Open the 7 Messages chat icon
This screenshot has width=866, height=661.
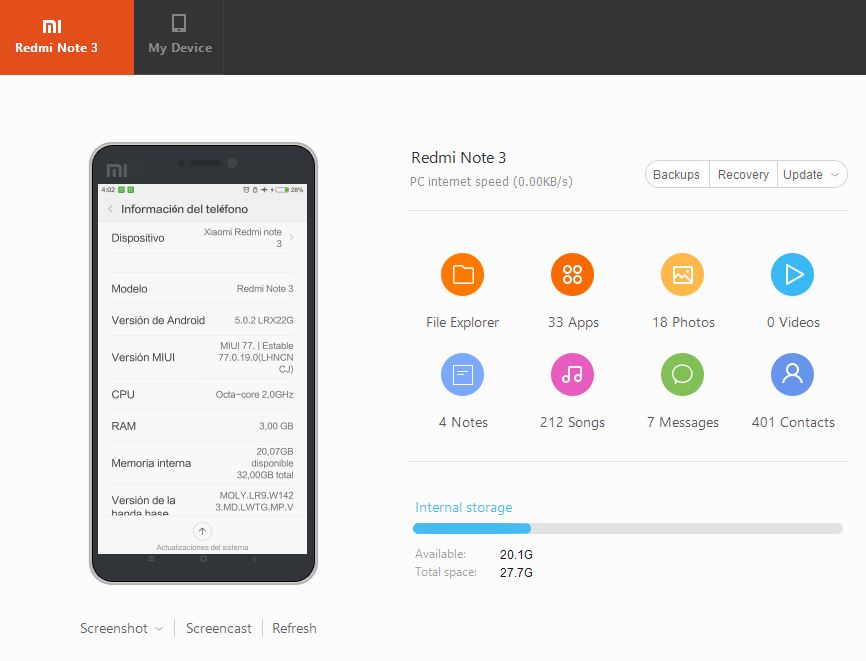[x=683, y=374]
